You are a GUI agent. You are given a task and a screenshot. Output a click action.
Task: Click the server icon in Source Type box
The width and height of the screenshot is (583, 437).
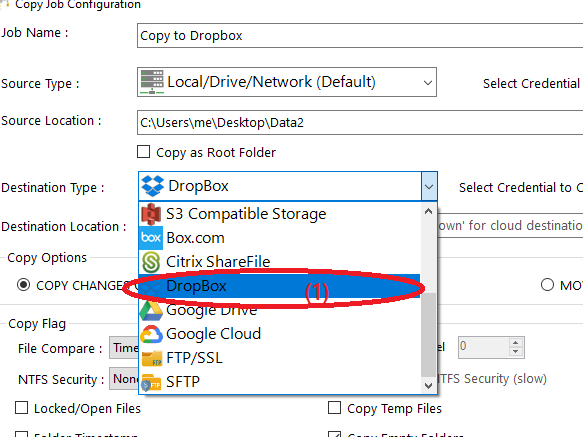(x=152, y=82)
